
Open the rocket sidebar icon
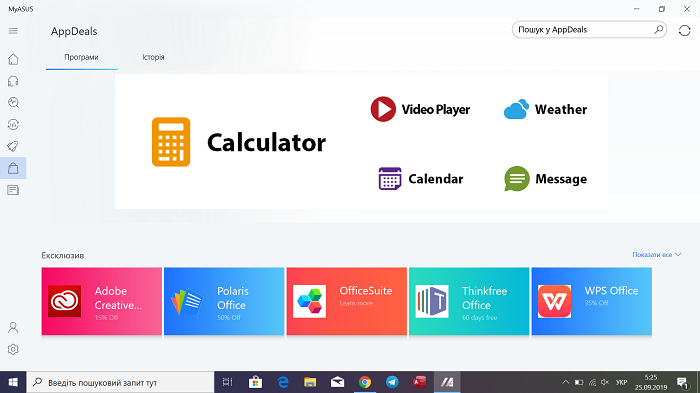(13, 146)
